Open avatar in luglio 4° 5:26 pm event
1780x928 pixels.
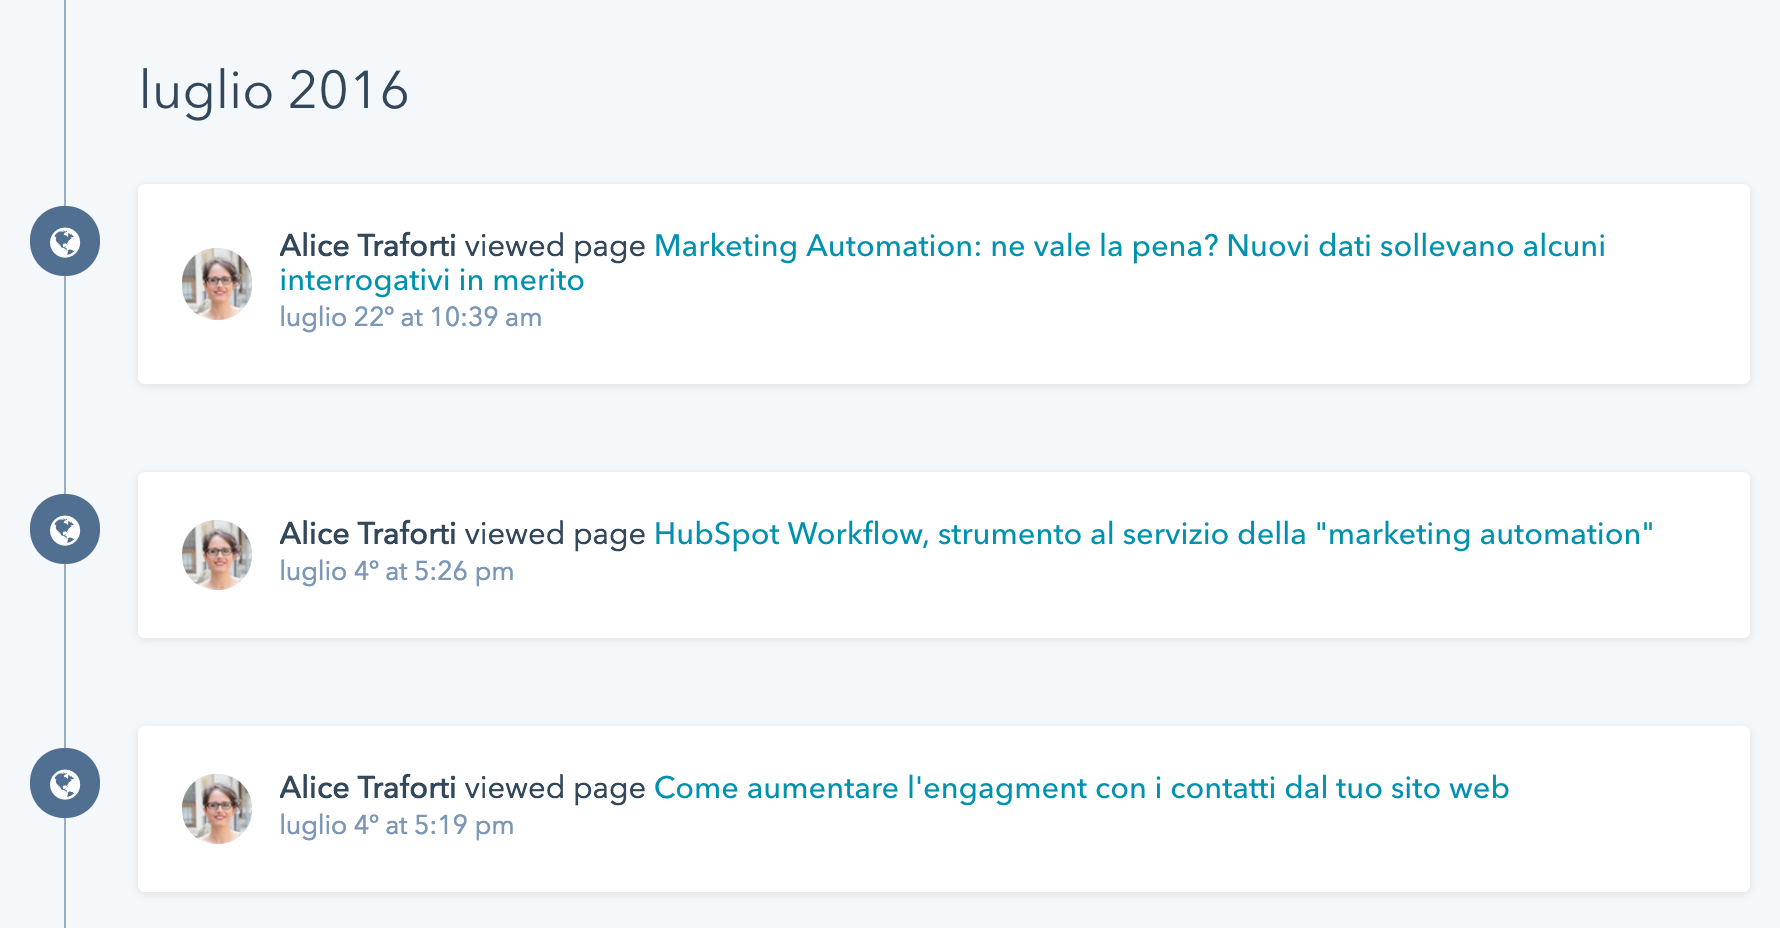click(x=217, y=555)
